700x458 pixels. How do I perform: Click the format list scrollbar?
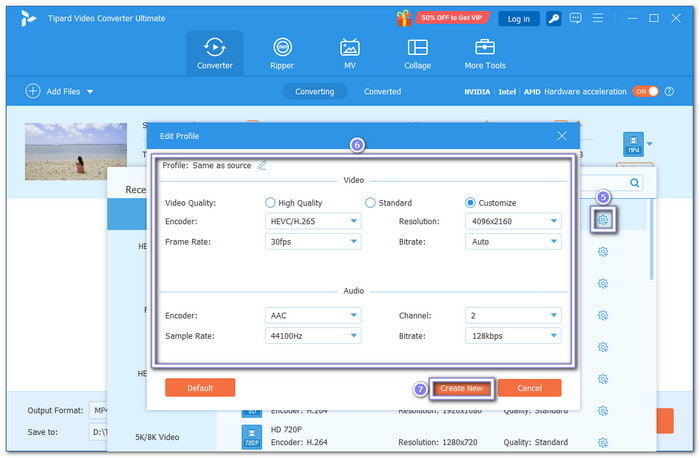click(x=652, y=240)
